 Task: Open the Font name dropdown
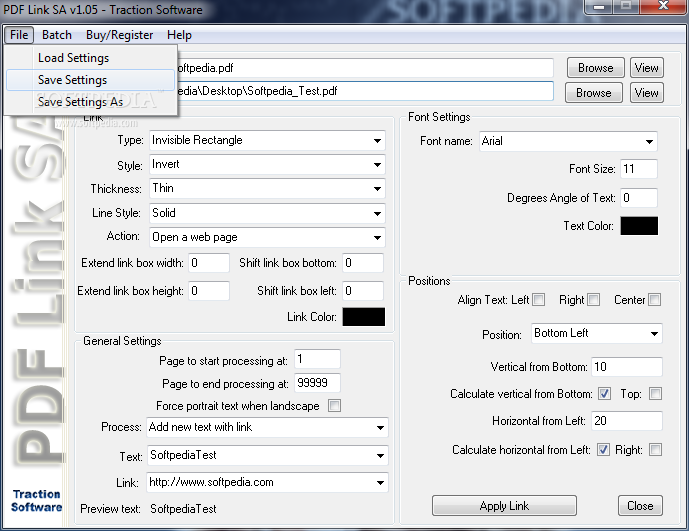[x=649, y=142]
